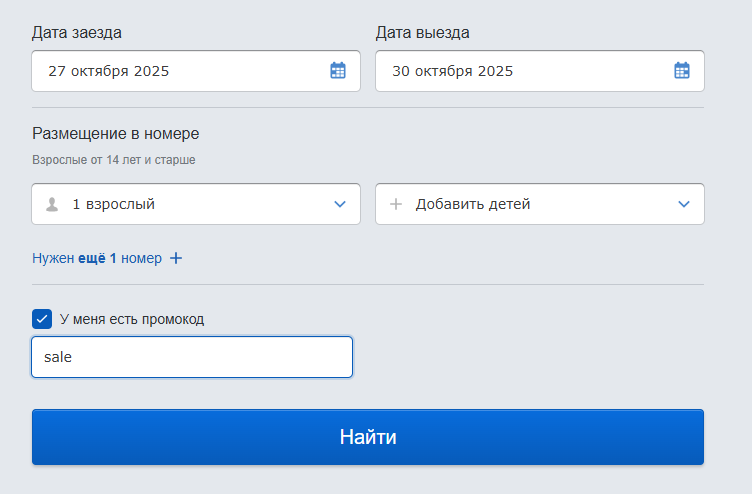Open the check-in date calendar icon

338,71
